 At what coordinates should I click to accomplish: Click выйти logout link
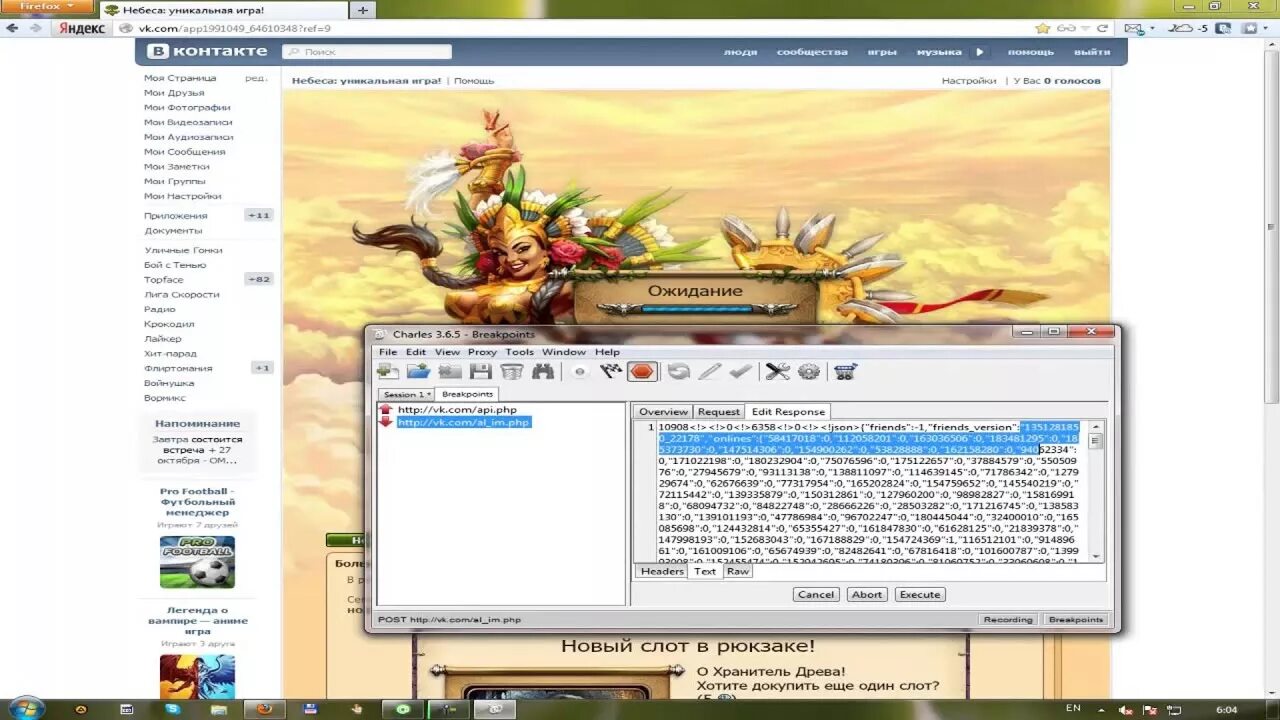coord(1092,52)
